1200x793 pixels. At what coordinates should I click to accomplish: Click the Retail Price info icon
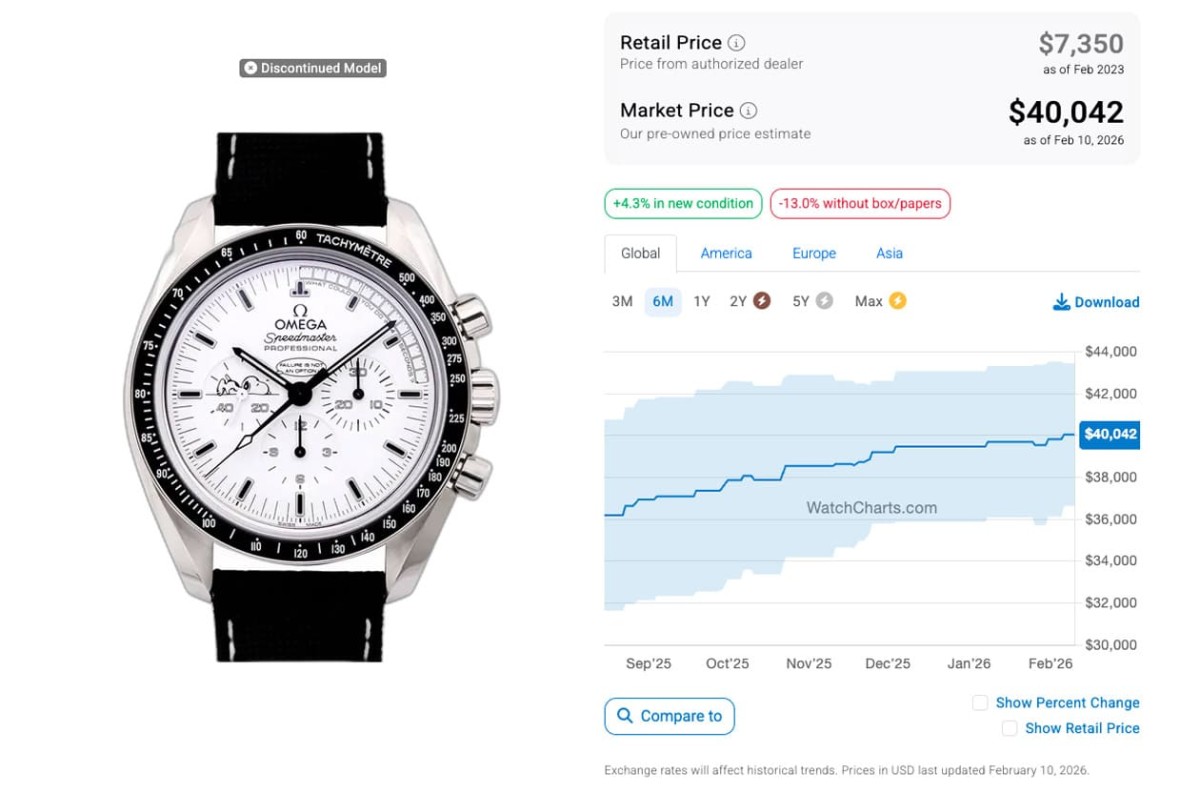tap(736, 43)
